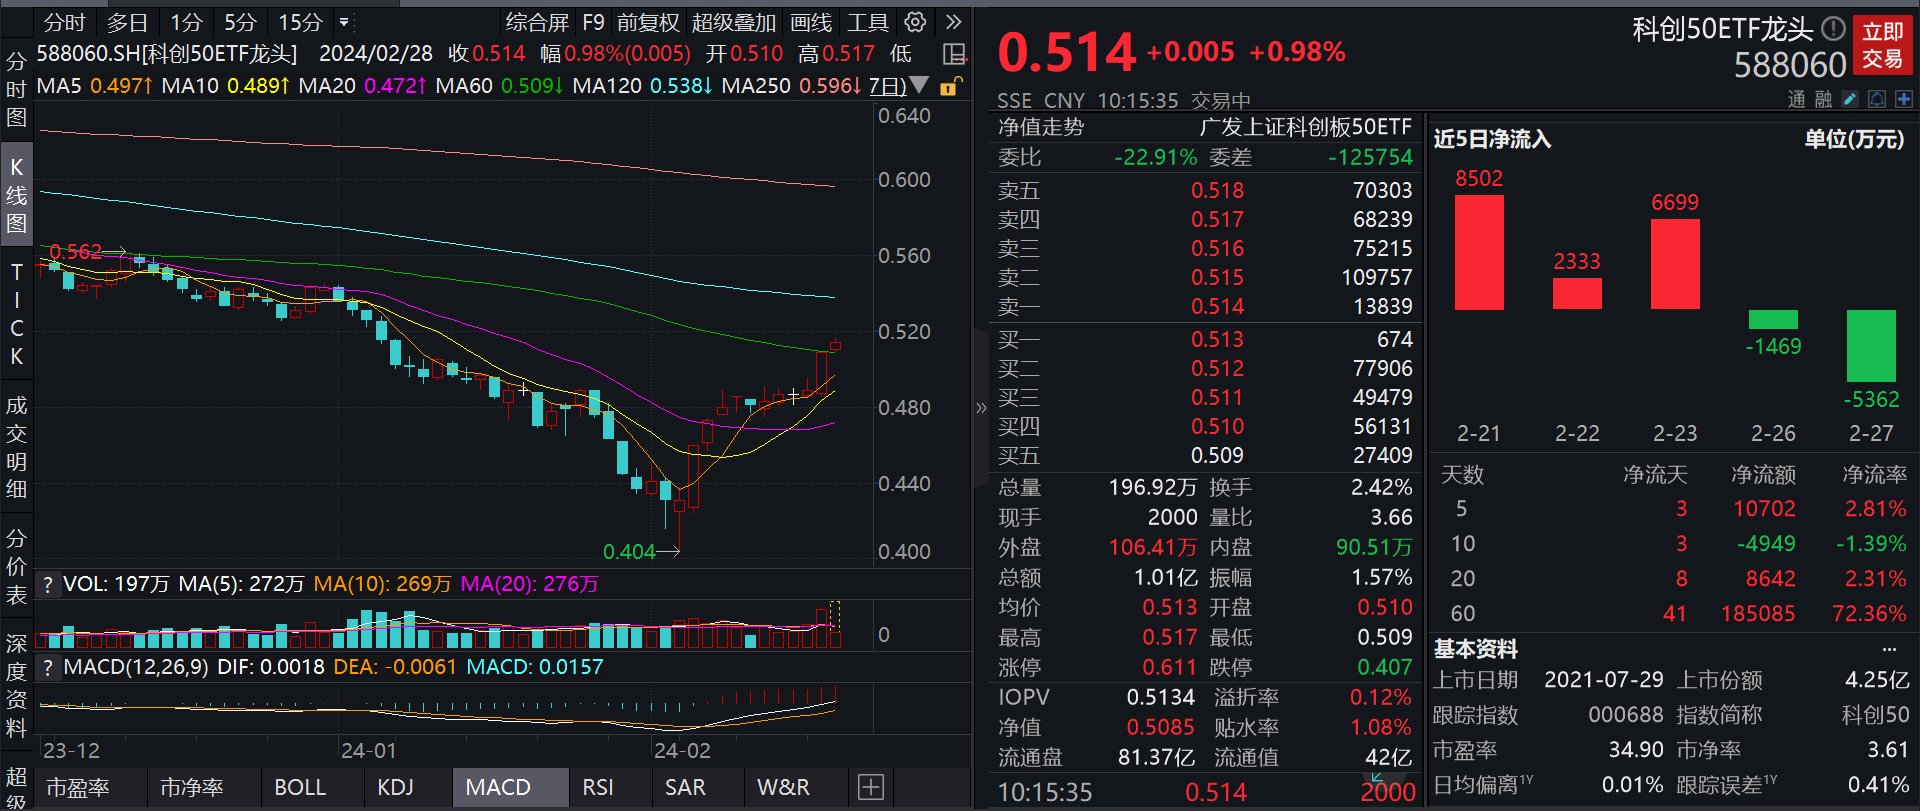Add stock to watchlist plus icon
The height and width of the screenshot is (811, 1920).
(x=1903, y=99)
